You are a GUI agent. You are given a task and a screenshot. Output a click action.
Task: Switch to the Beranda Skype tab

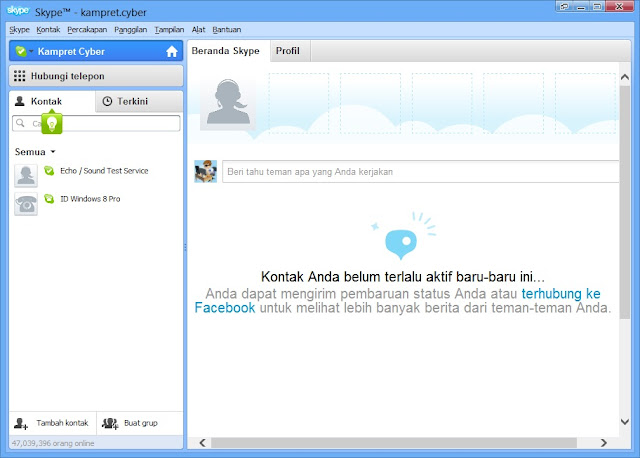229,51
